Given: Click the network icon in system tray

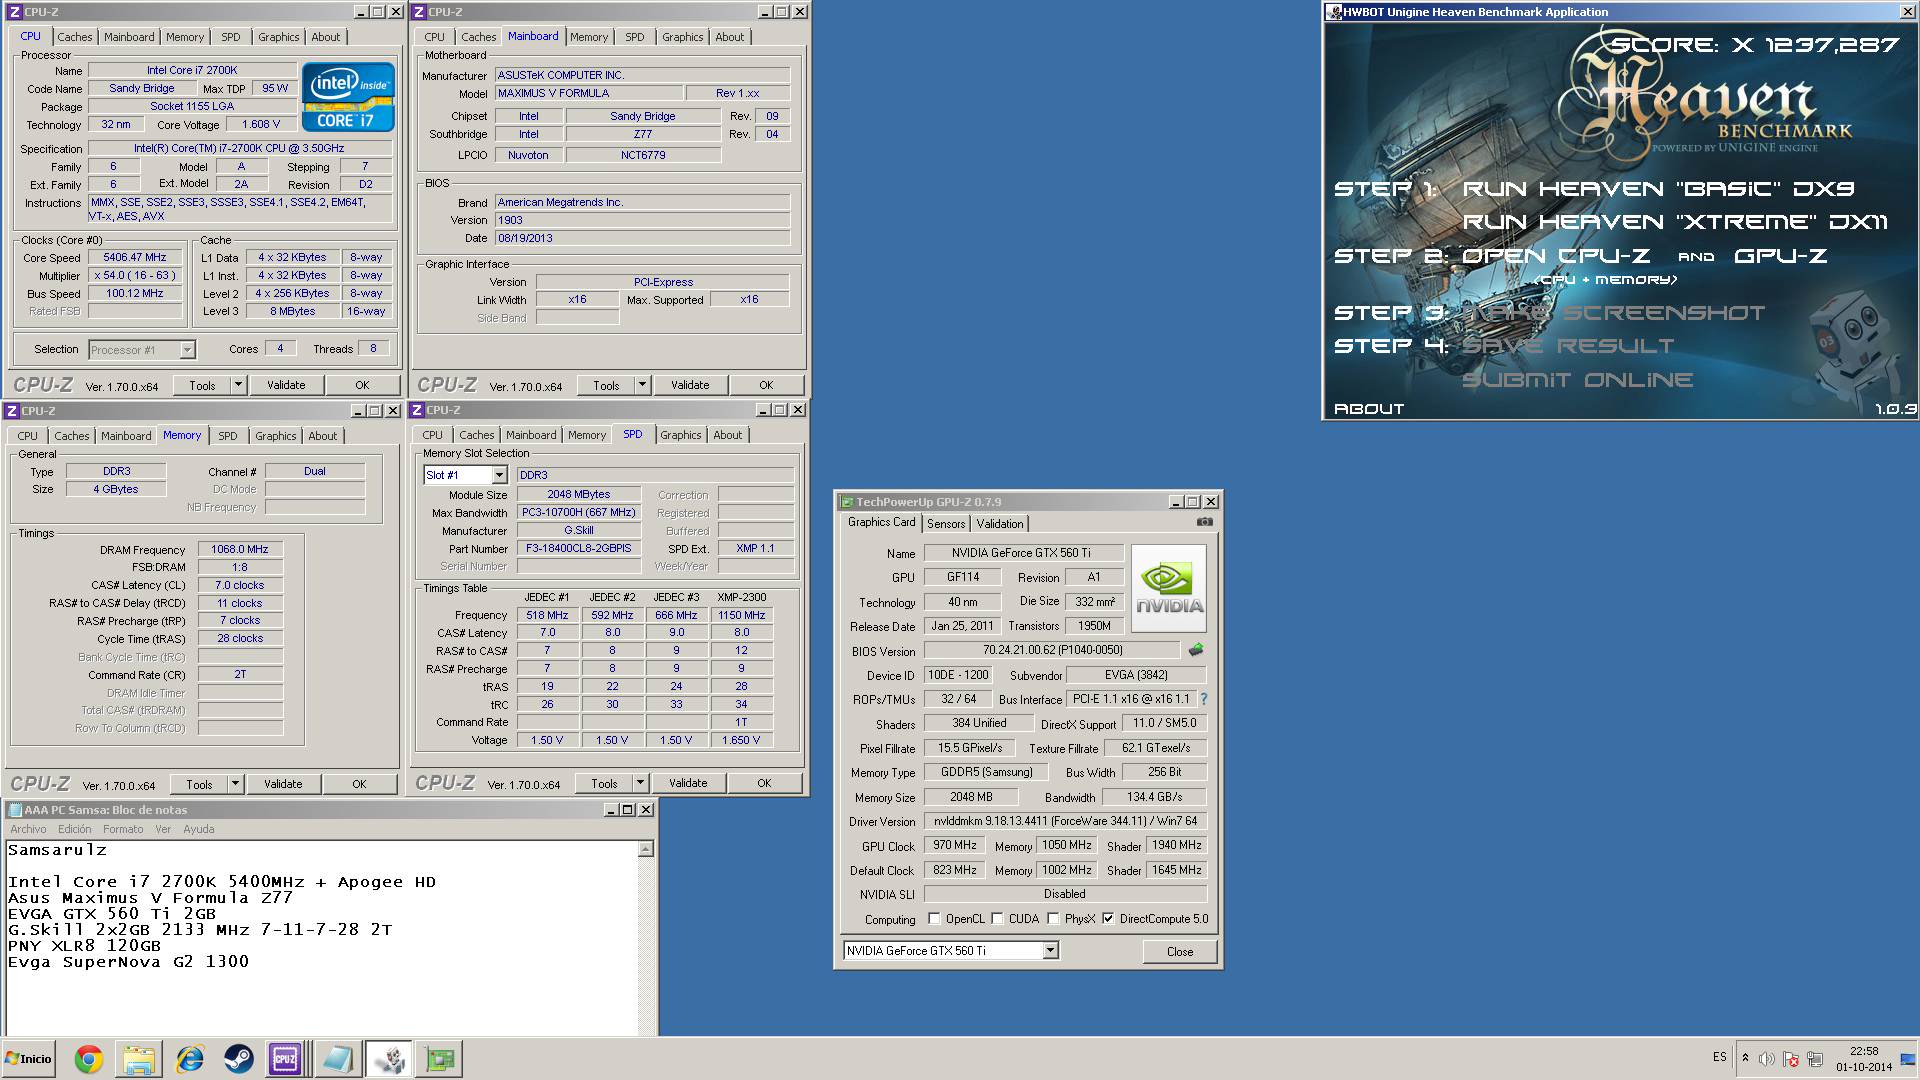Looking at the screenshot, I should 1814,1059.
